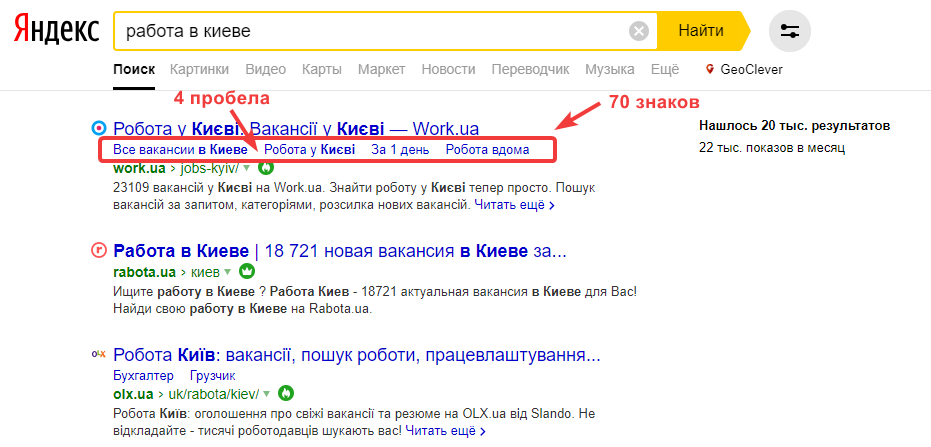Screen dimensions: 931x447
Task: Click inside the search query field
Action: point(370,31)
